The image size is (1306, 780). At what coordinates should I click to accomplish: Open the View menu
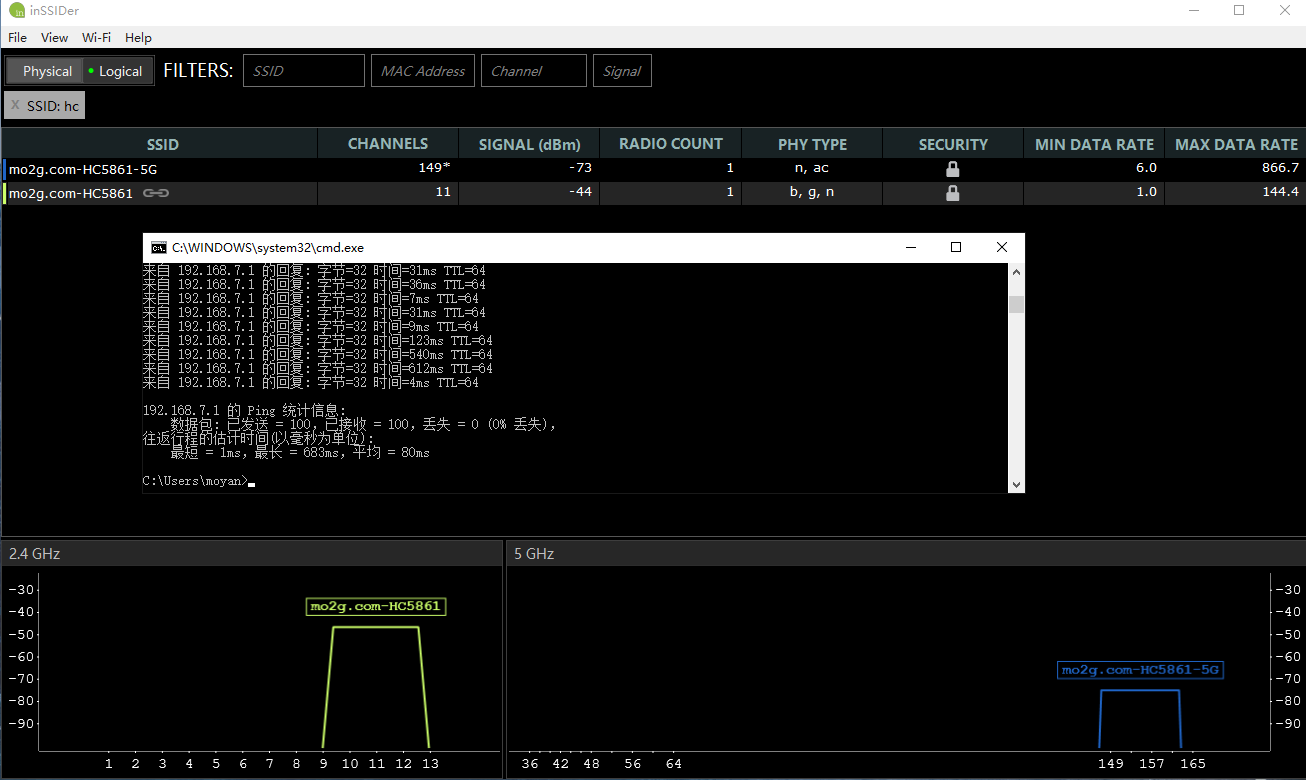[x=55, y=38]
